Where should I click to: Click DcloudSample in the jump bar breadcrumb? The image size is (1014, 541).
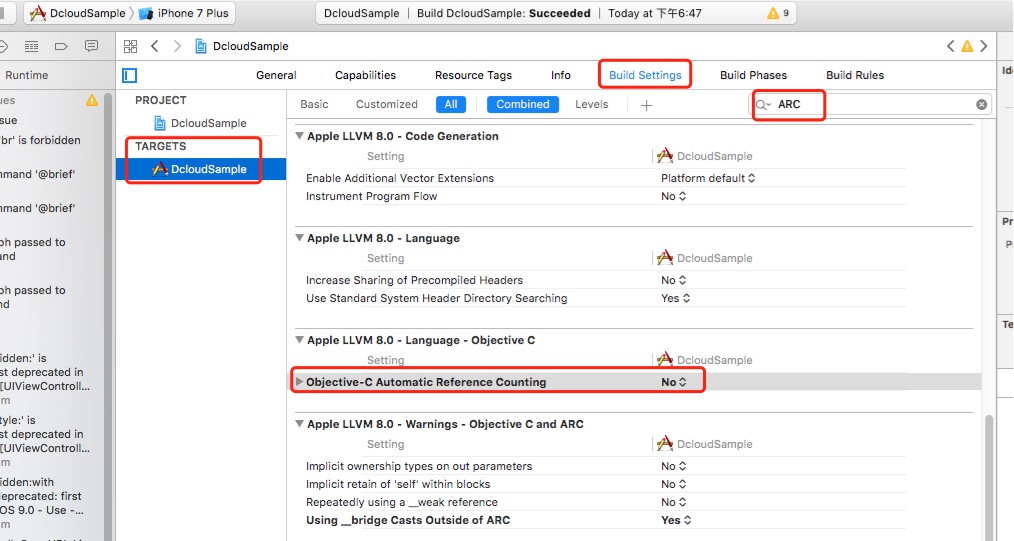(250, 46)
